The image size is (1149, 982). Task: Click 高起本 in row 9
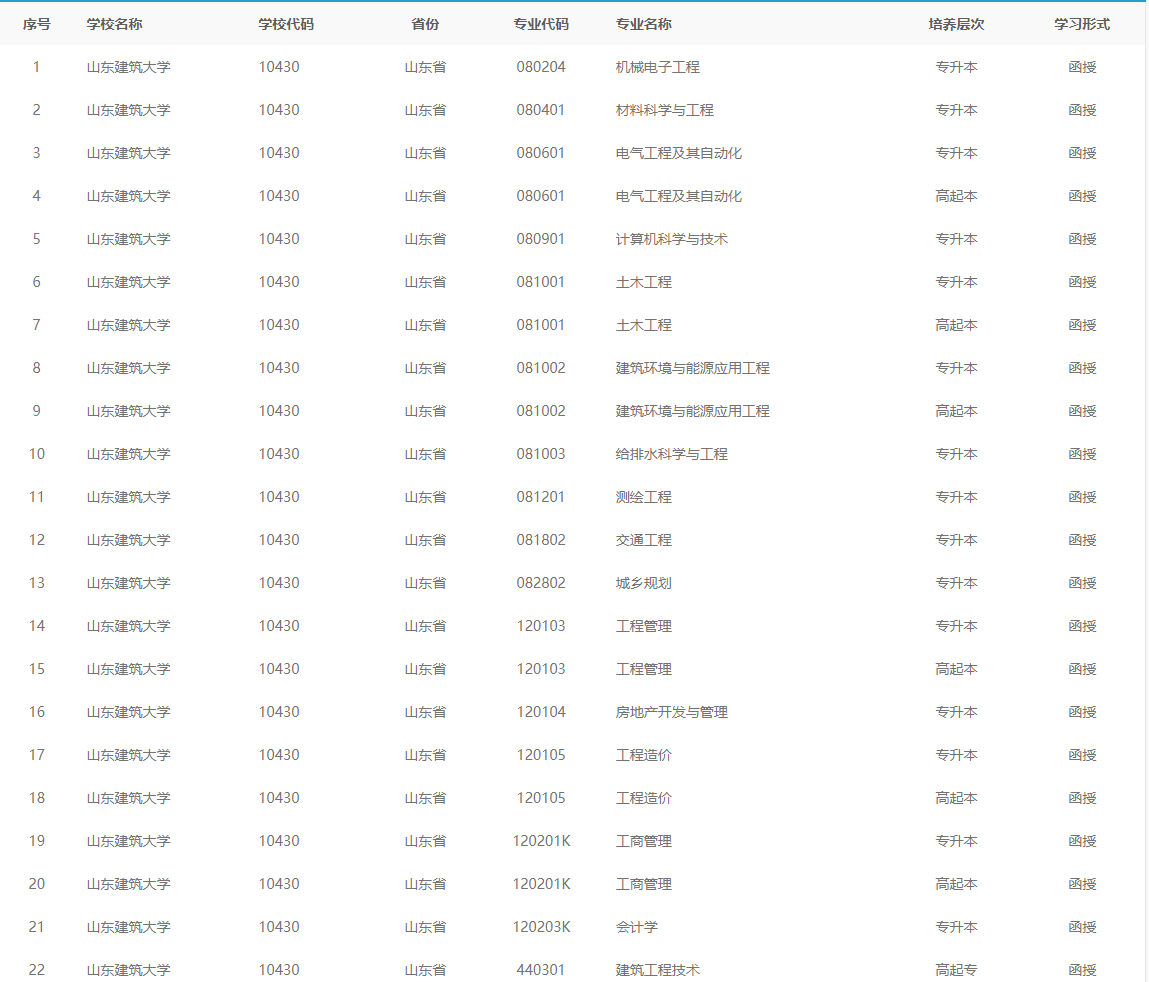coord(956,411)
